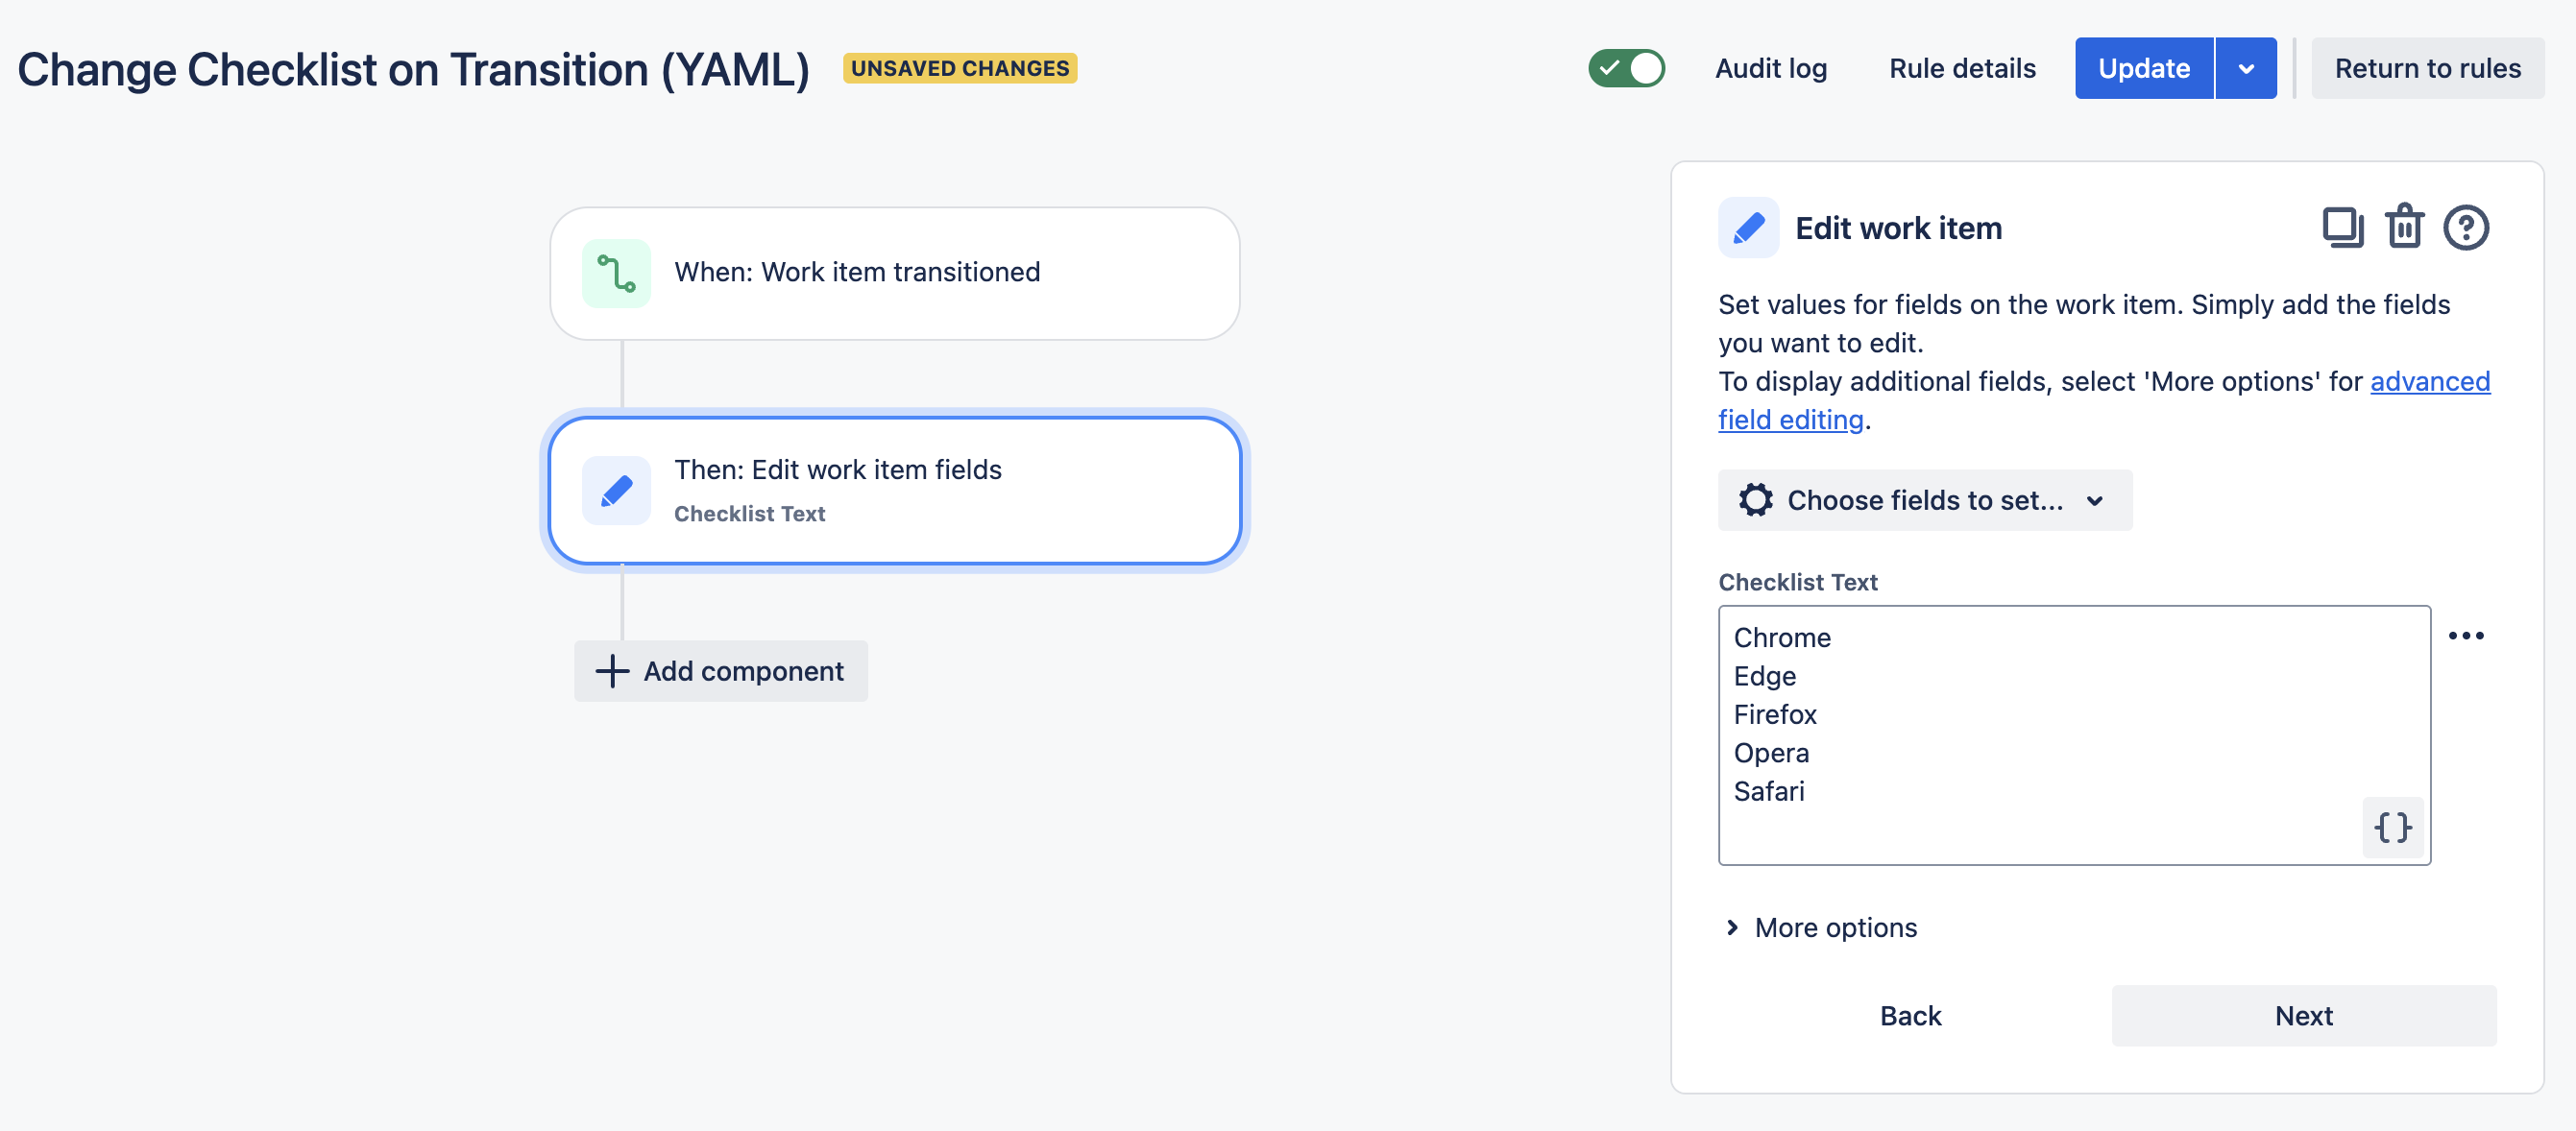Delete component with trash icon
Image resolution: width=2576 pixels, height=1131 pixels.
pyautogui.click(x=2404, y=227)
